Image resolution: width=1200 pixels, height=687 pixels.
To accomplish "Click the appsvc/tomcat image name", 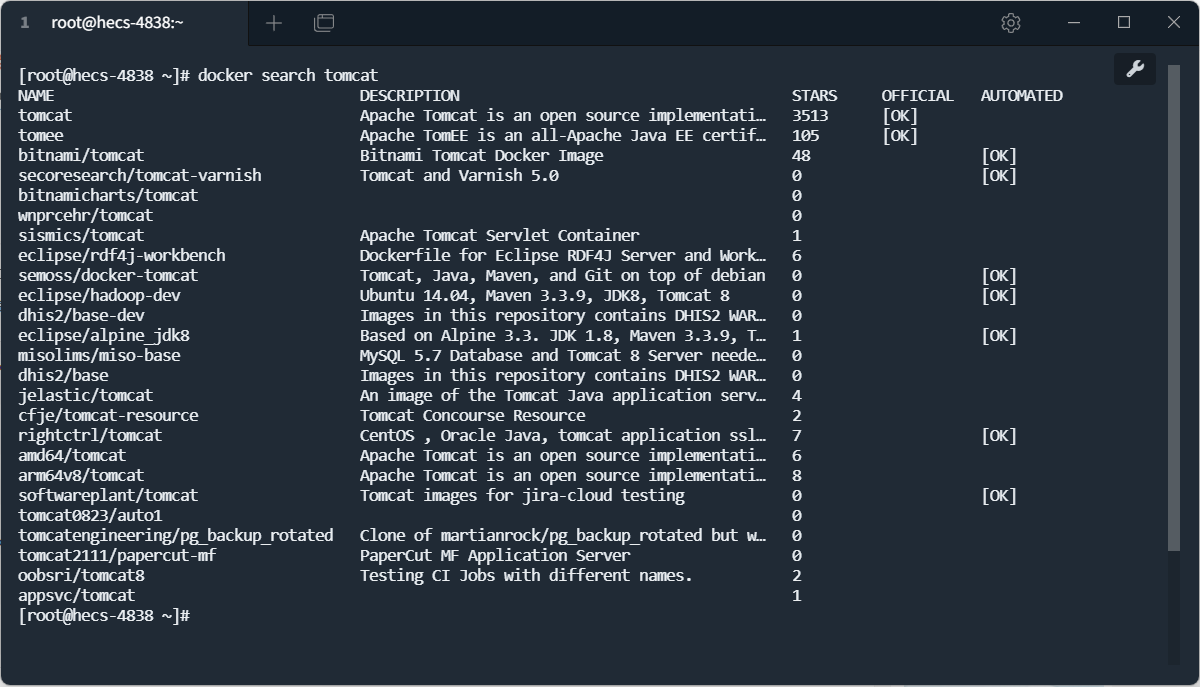I will (76, 596).
